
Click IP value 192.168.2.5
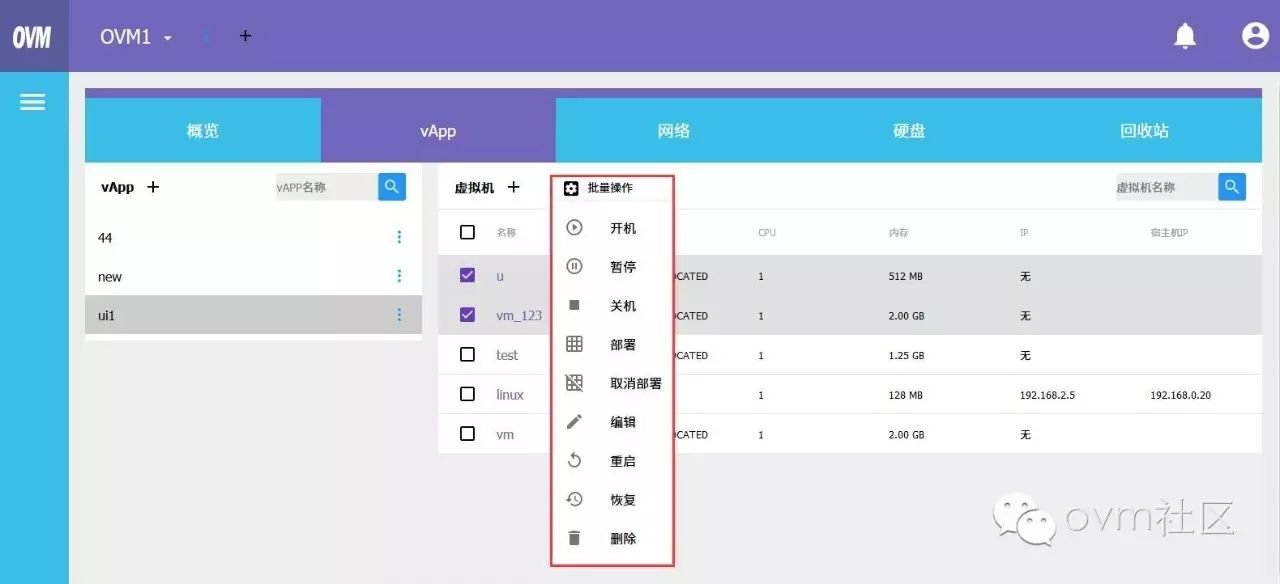1047,395
